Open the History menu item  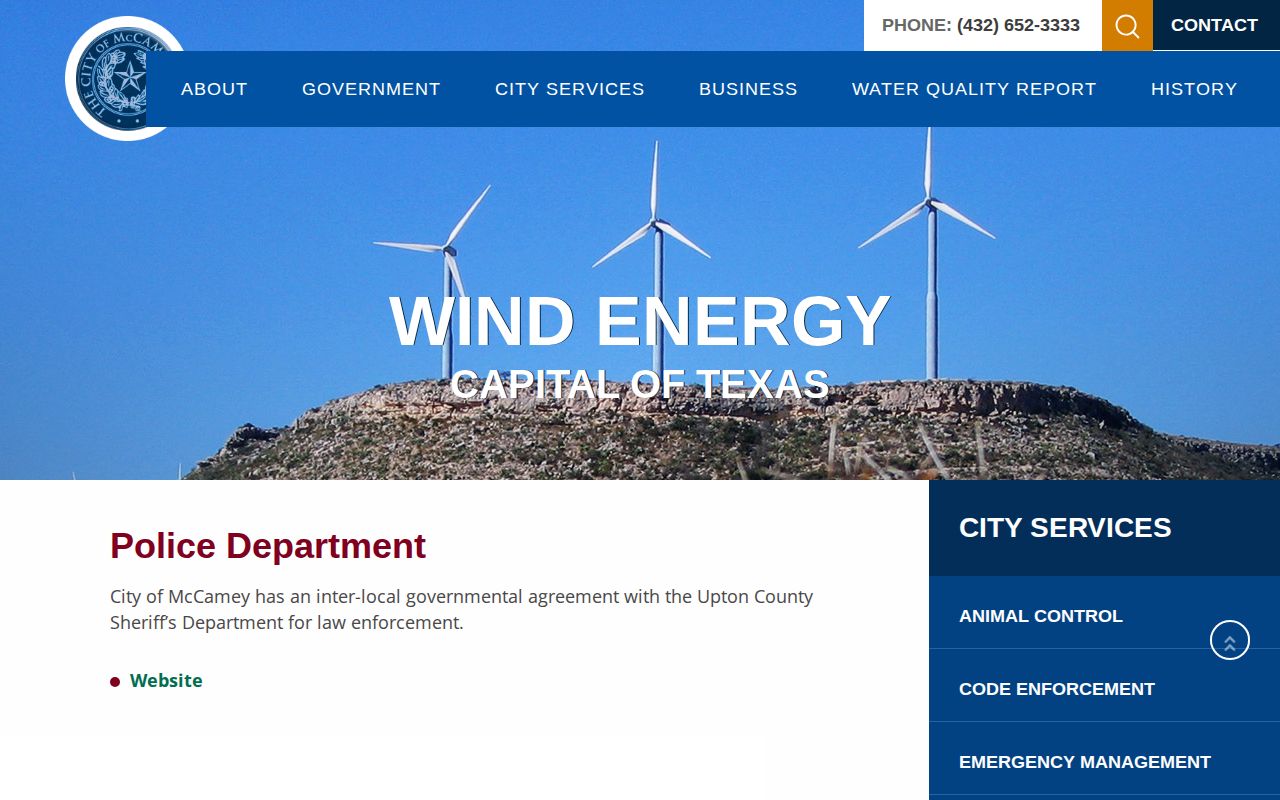[x=1194, y=89]
